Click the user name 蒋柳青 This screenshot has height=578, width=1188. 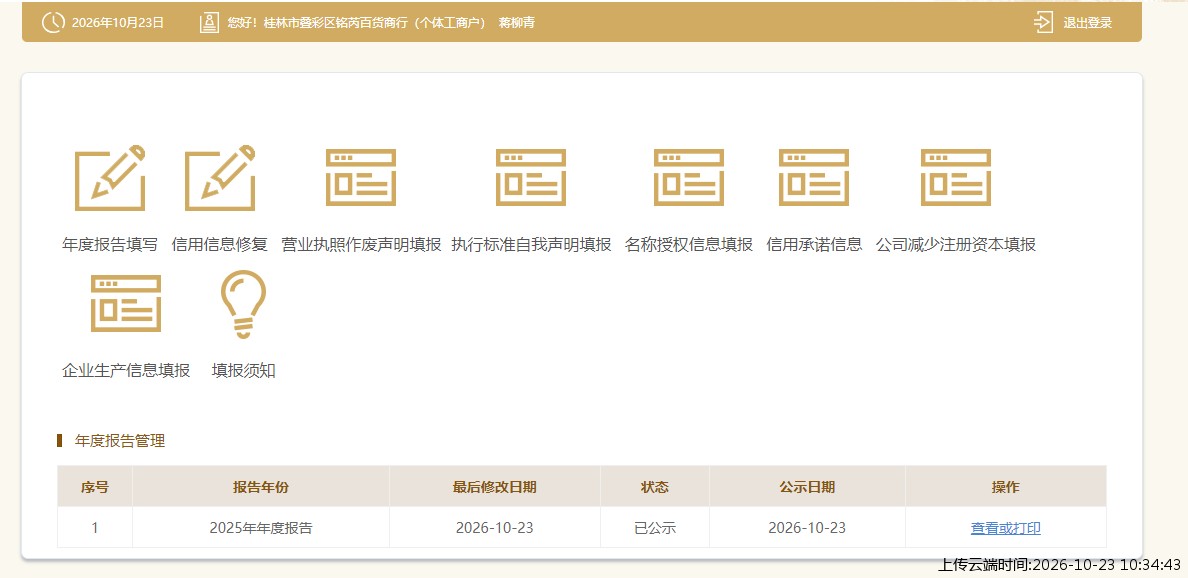pyautogui.click(x=517, y=23)
